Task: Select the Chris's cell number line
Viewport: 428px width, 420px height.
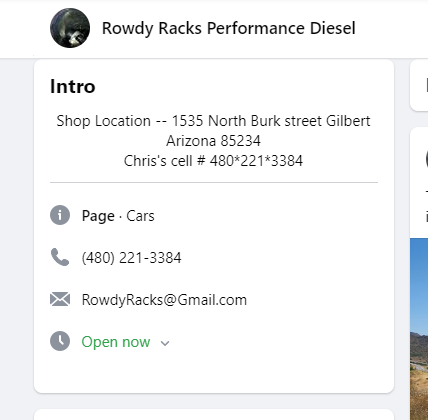Action: 213,161
